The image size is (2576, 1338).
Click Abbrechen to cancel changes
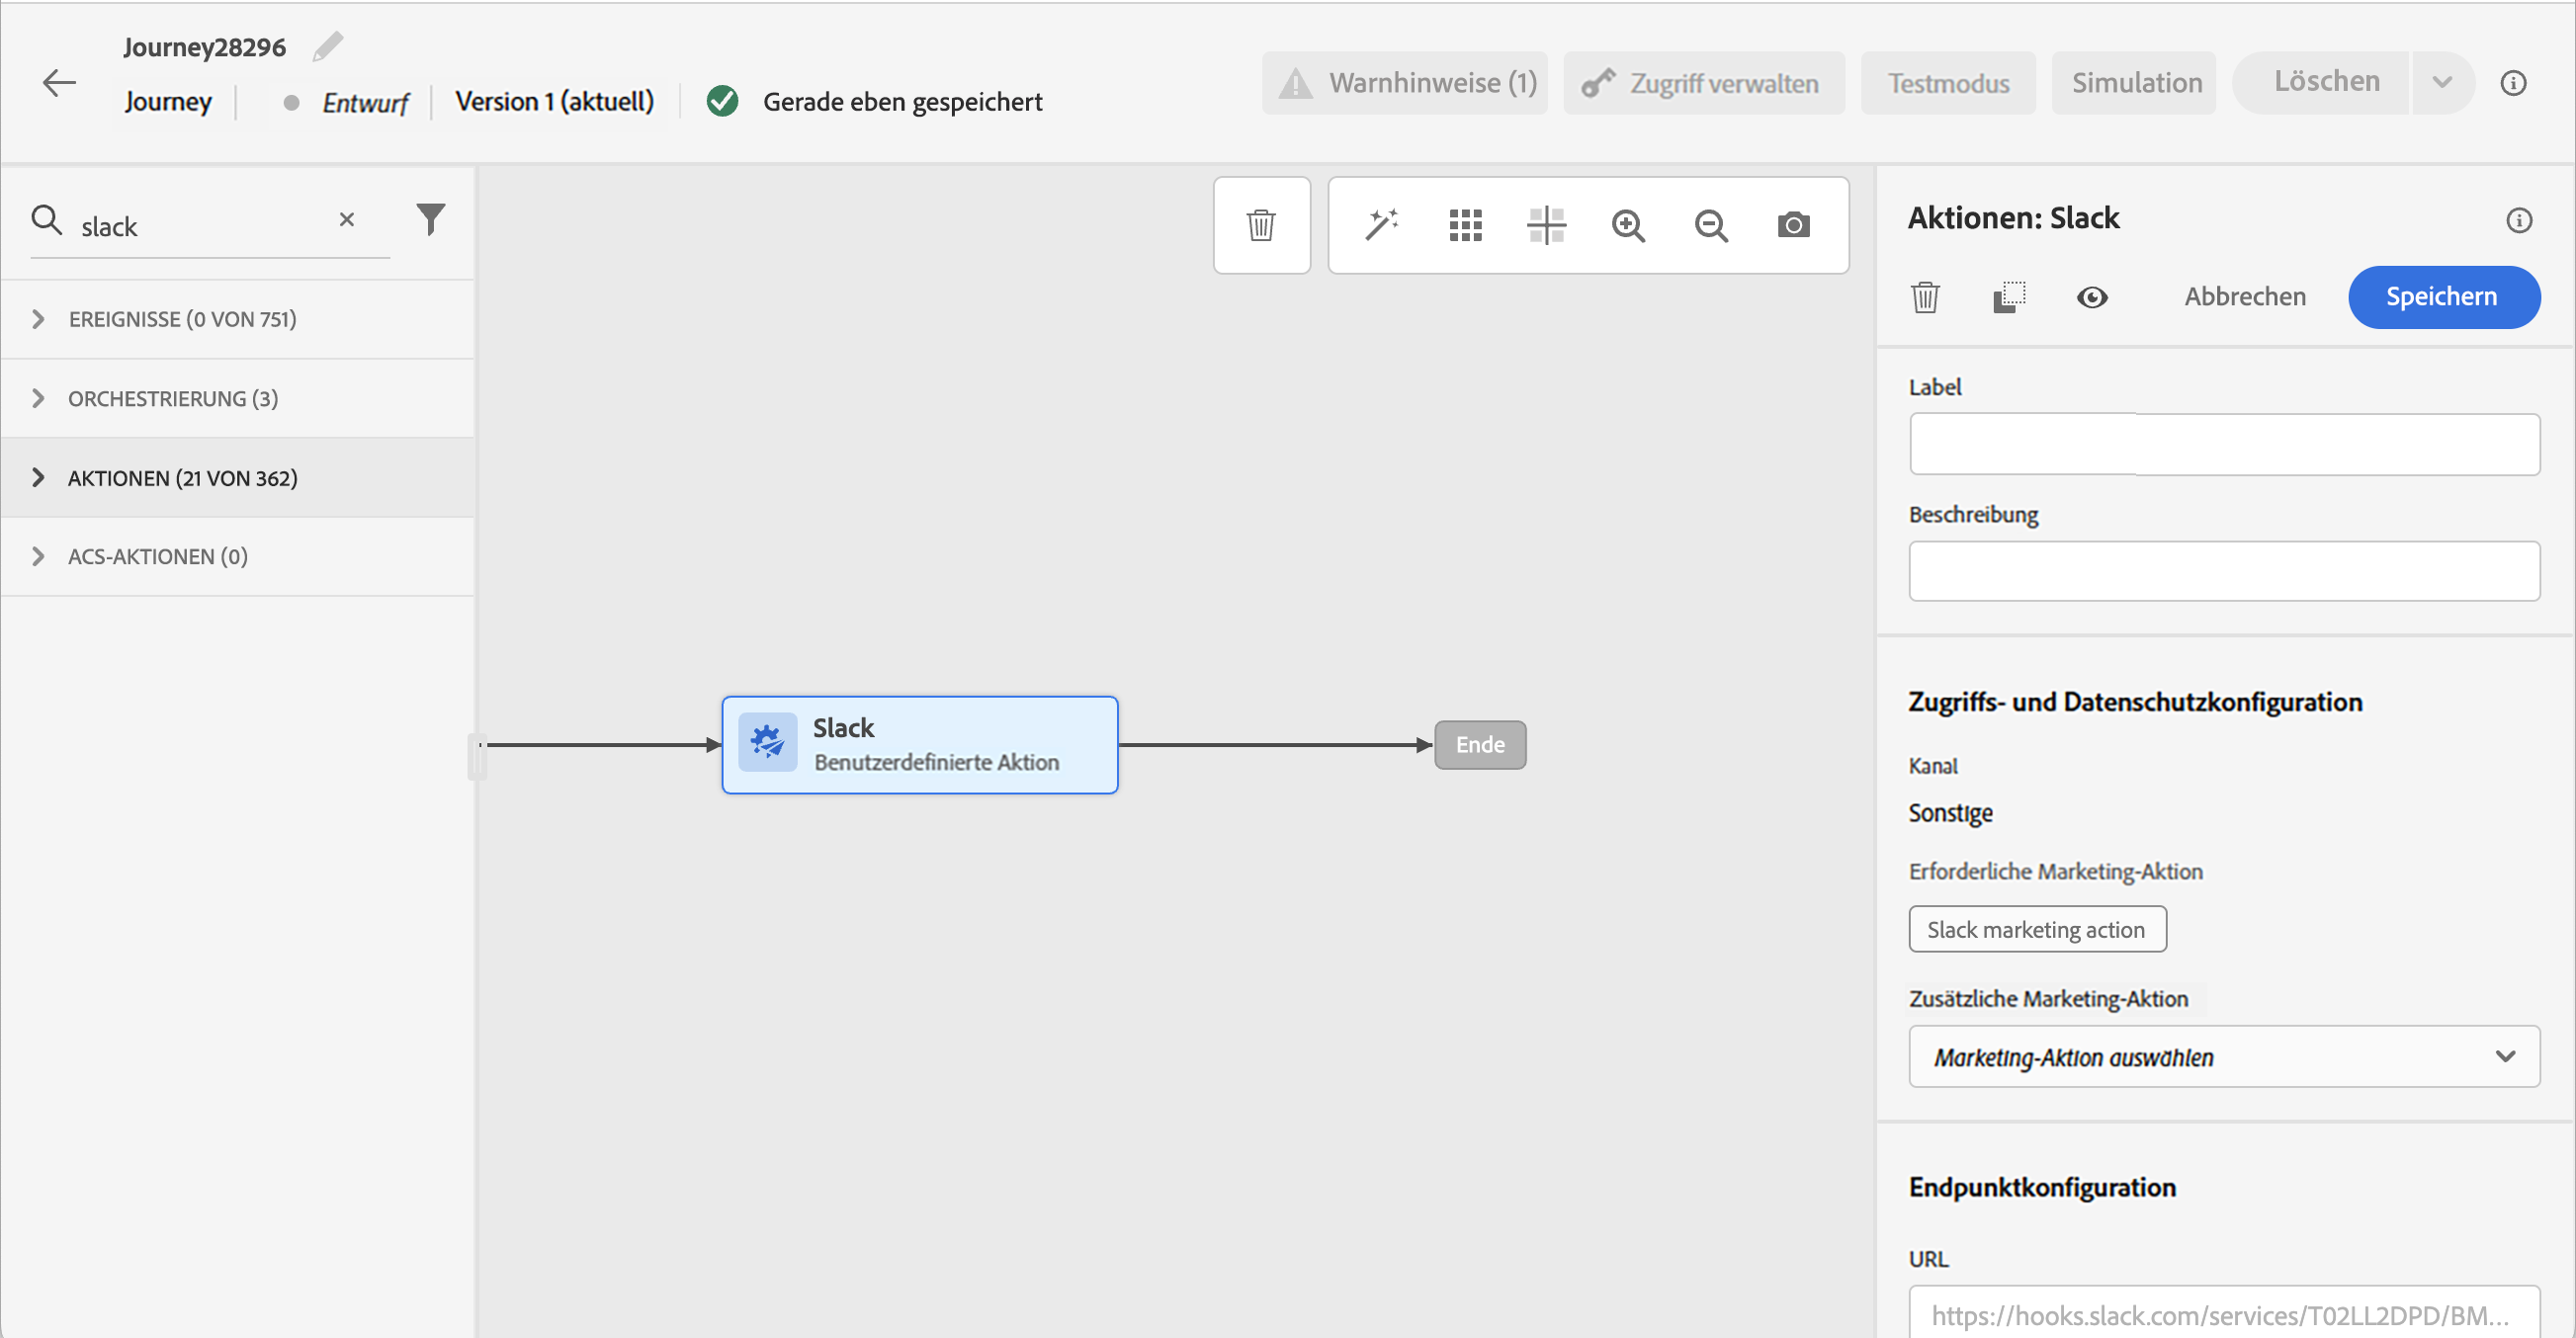2244,297
